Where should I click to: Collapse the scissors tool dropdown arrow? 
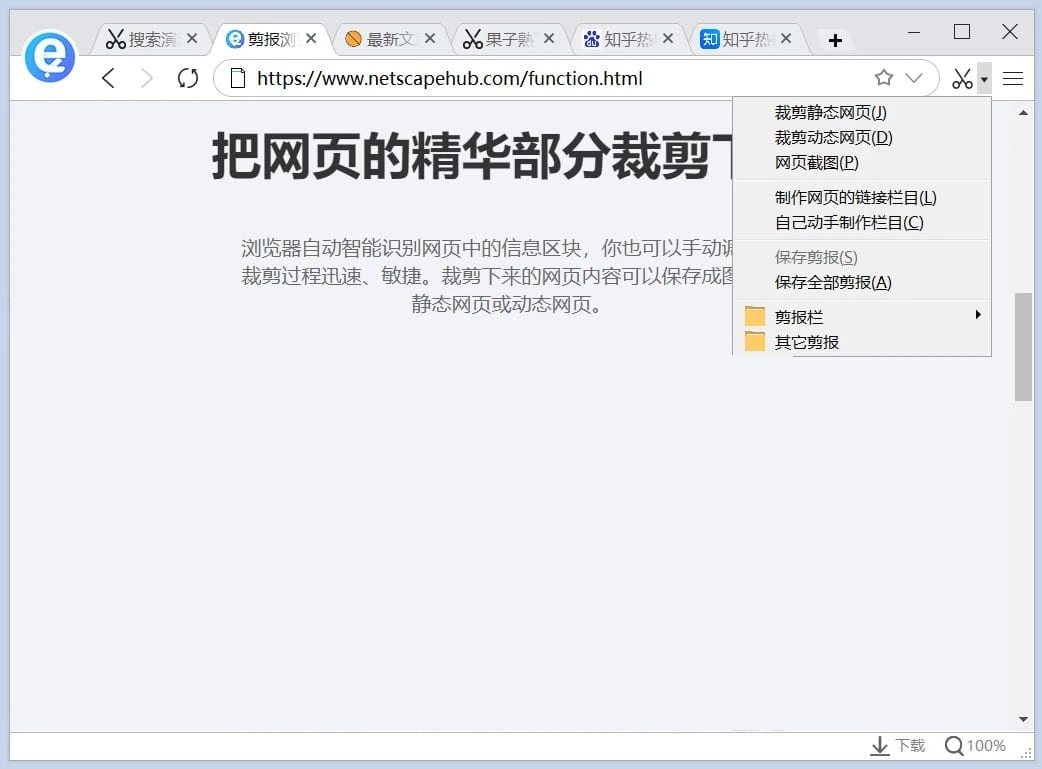tap(984, 78)
